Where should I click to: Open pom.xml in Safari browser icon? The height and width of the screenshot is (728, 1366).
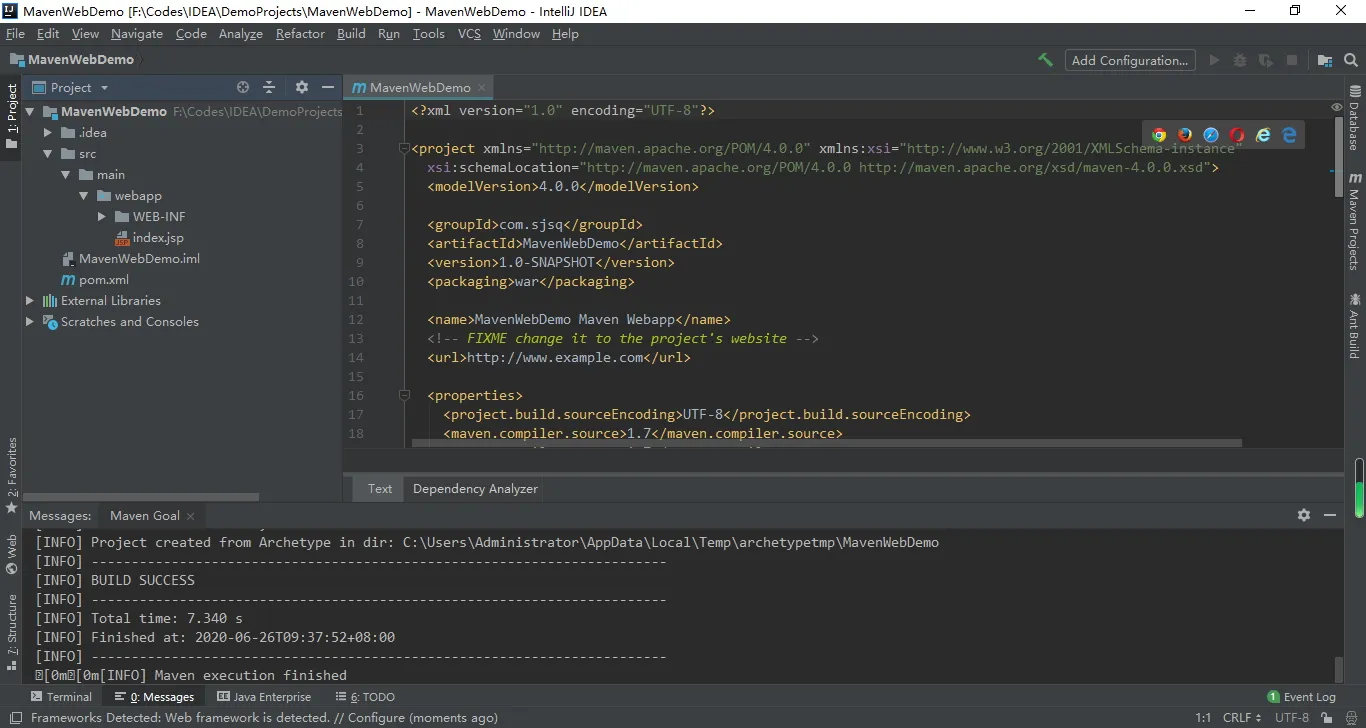pos(1211,135)
